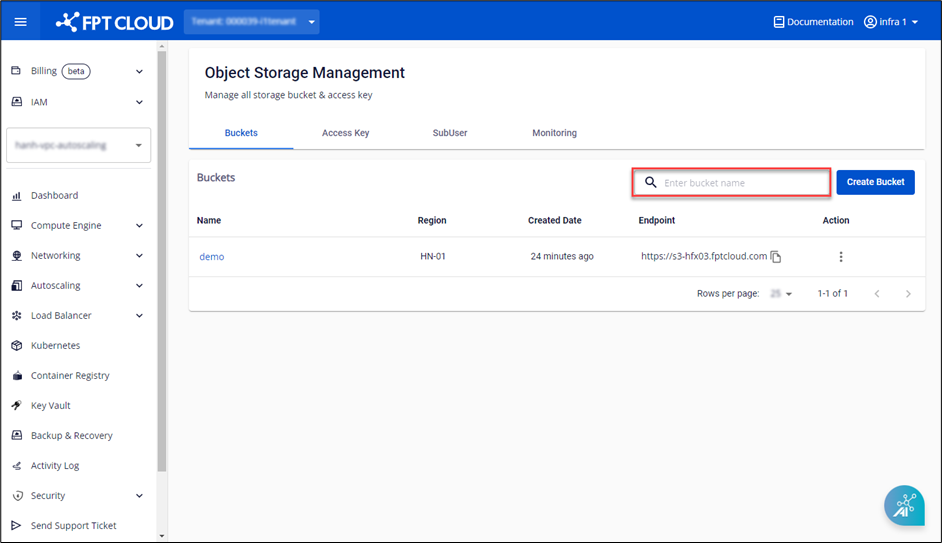Click the Security shield icon
Screen dimensions: 942x543
coord(17,496)
